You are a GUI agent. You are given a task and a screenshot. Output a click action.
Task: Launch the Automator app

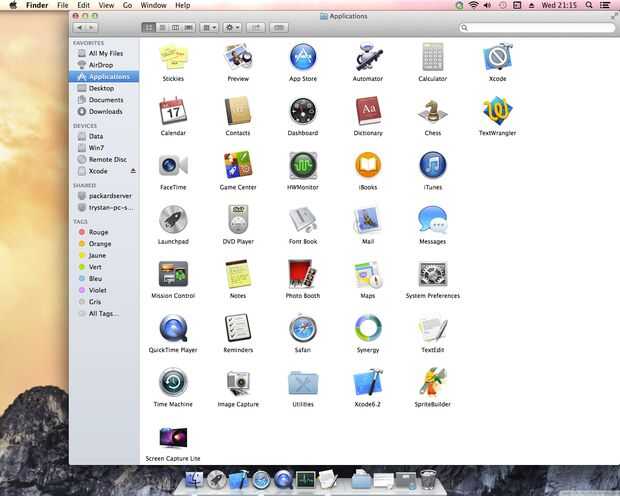pyautogui.click(x=368, y=58)
